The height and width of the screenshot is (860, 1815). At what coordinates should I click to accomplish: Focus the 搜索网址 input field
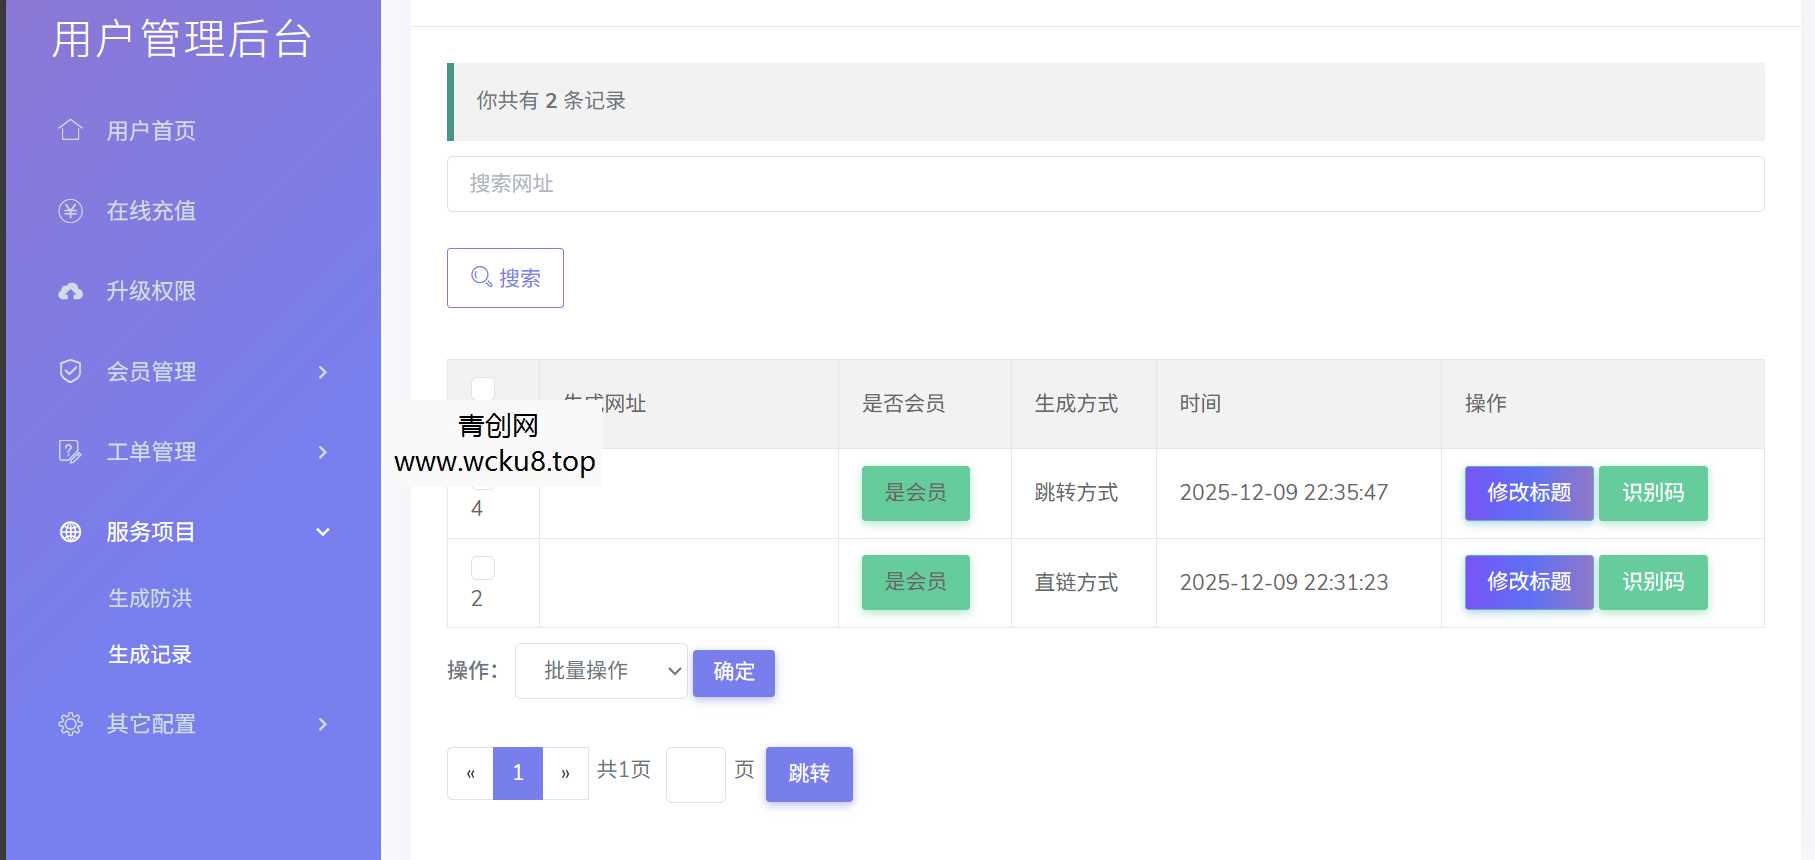[x=1105, y=184]
